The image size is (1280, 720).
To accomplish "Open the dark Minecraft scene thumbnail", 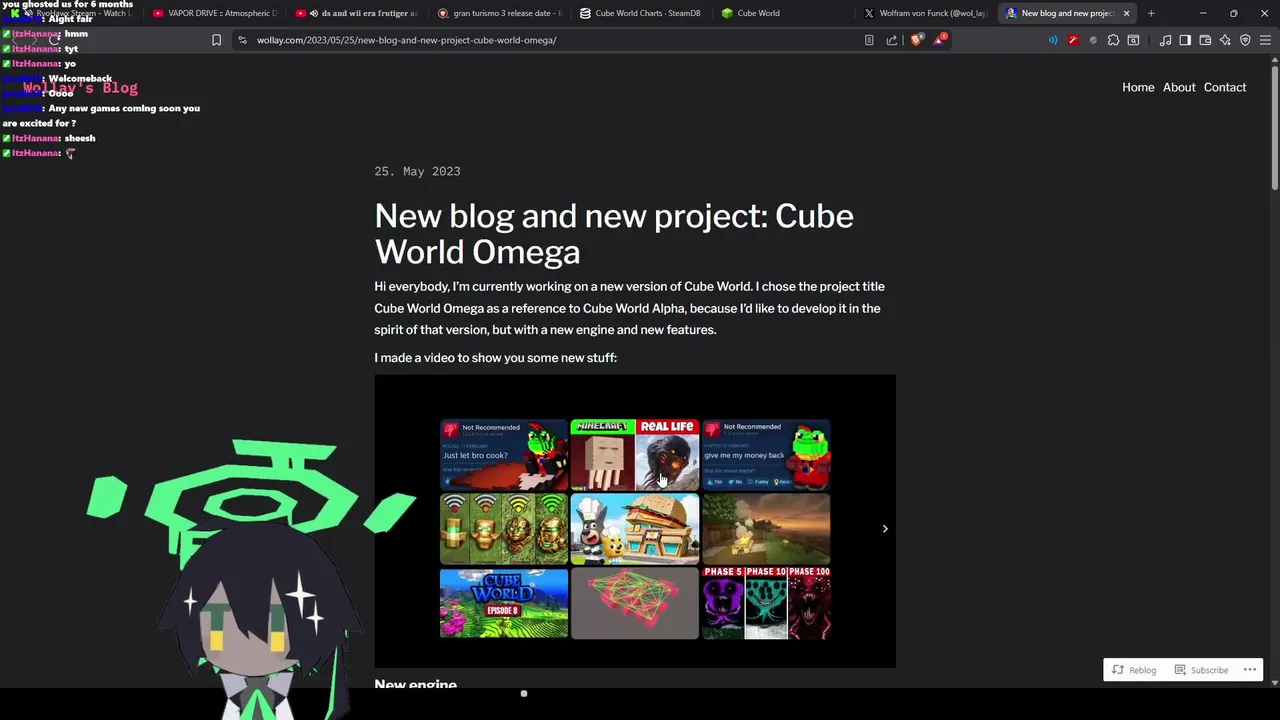I will 766,529.
